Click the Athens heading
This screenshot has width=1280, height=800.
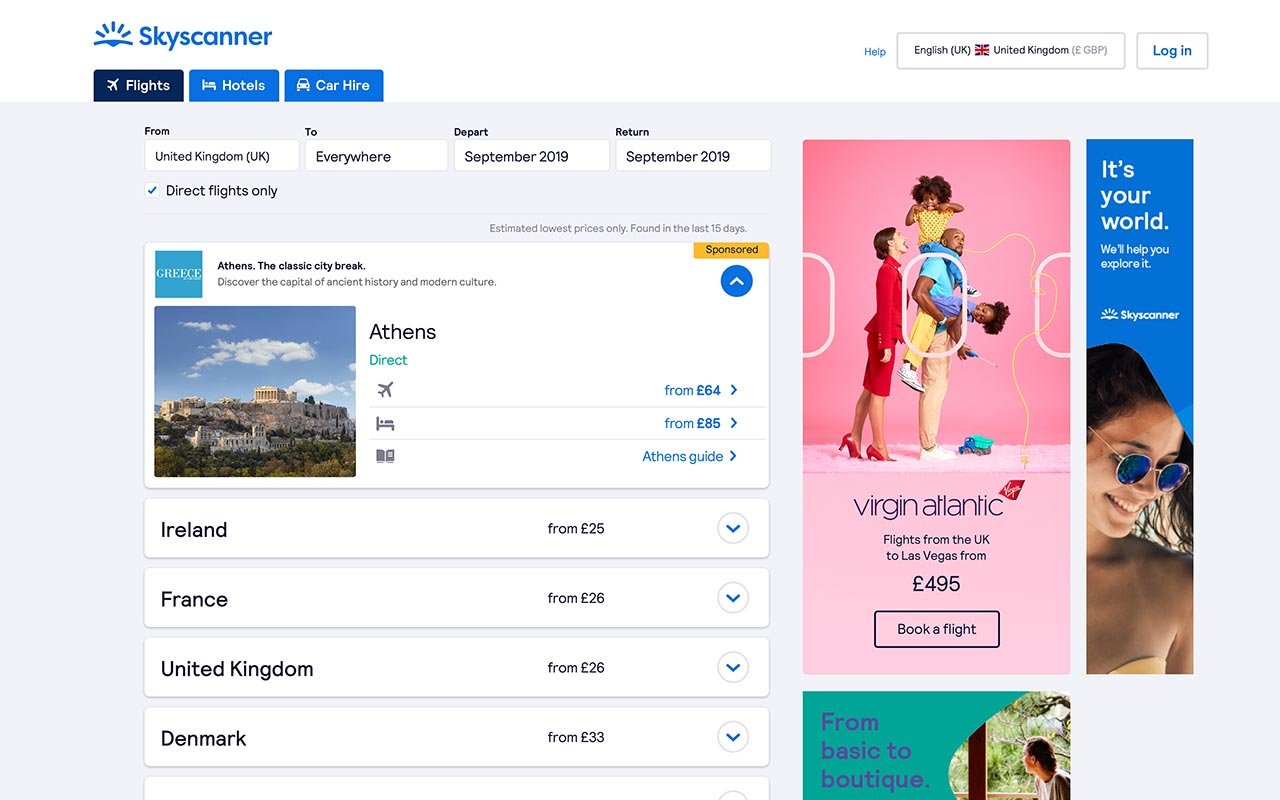pyautogui.click(x=403, y=332)
